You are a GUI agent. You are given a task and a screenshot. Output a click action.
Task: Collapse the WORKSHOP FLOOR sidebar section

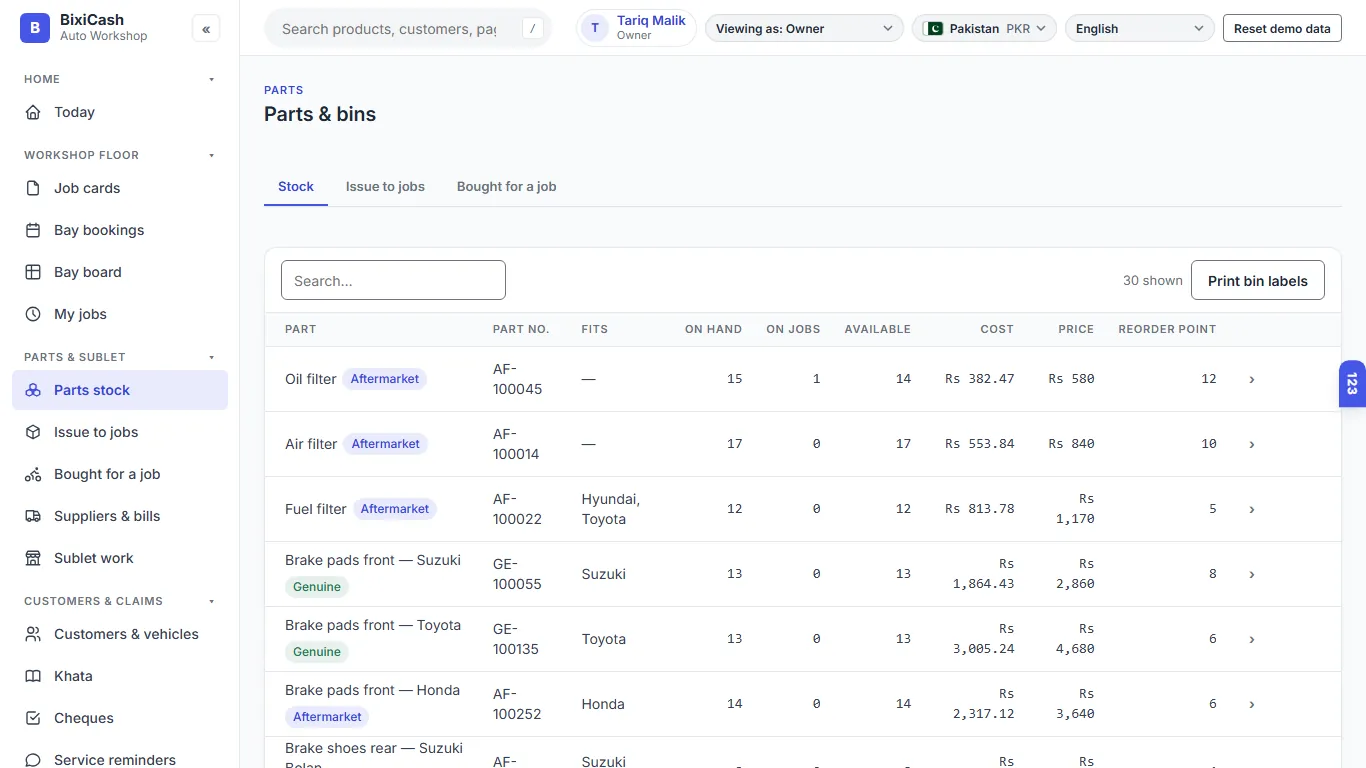coord(212,155)
